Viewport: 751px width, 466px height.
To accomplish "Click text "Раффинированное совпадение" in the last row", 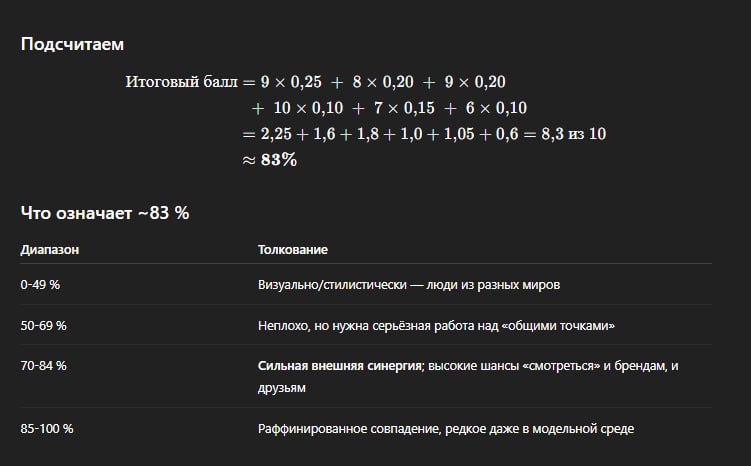I will tap(349, 429).
